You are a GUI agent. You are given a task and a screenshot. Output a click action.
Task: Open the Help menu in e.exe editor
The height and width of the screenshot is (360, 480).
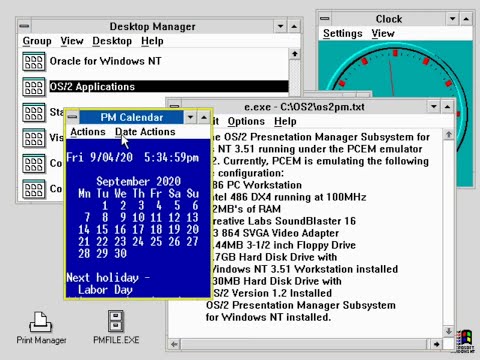click(x=285, y=121)
